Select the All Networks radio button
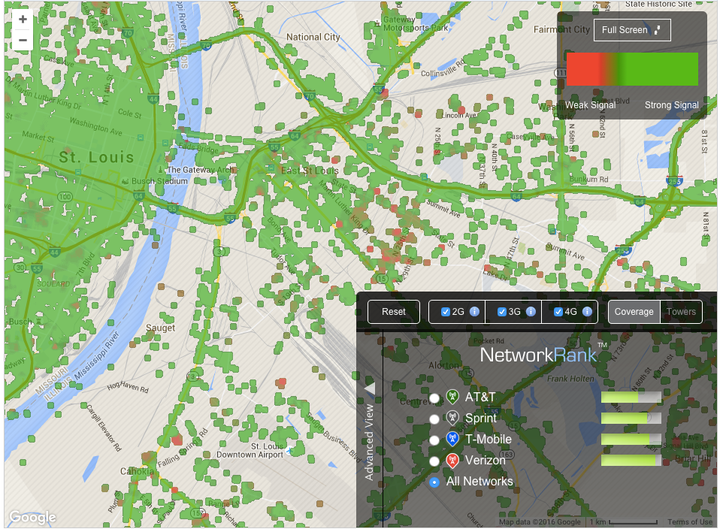The image size is (720, 529). point(434,482)
